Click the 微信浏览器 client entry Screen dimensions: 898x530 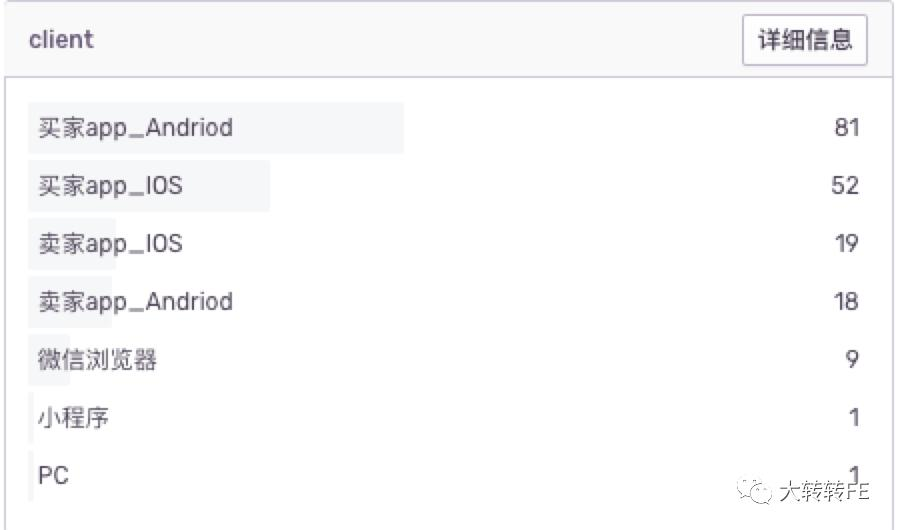(97, 360)
